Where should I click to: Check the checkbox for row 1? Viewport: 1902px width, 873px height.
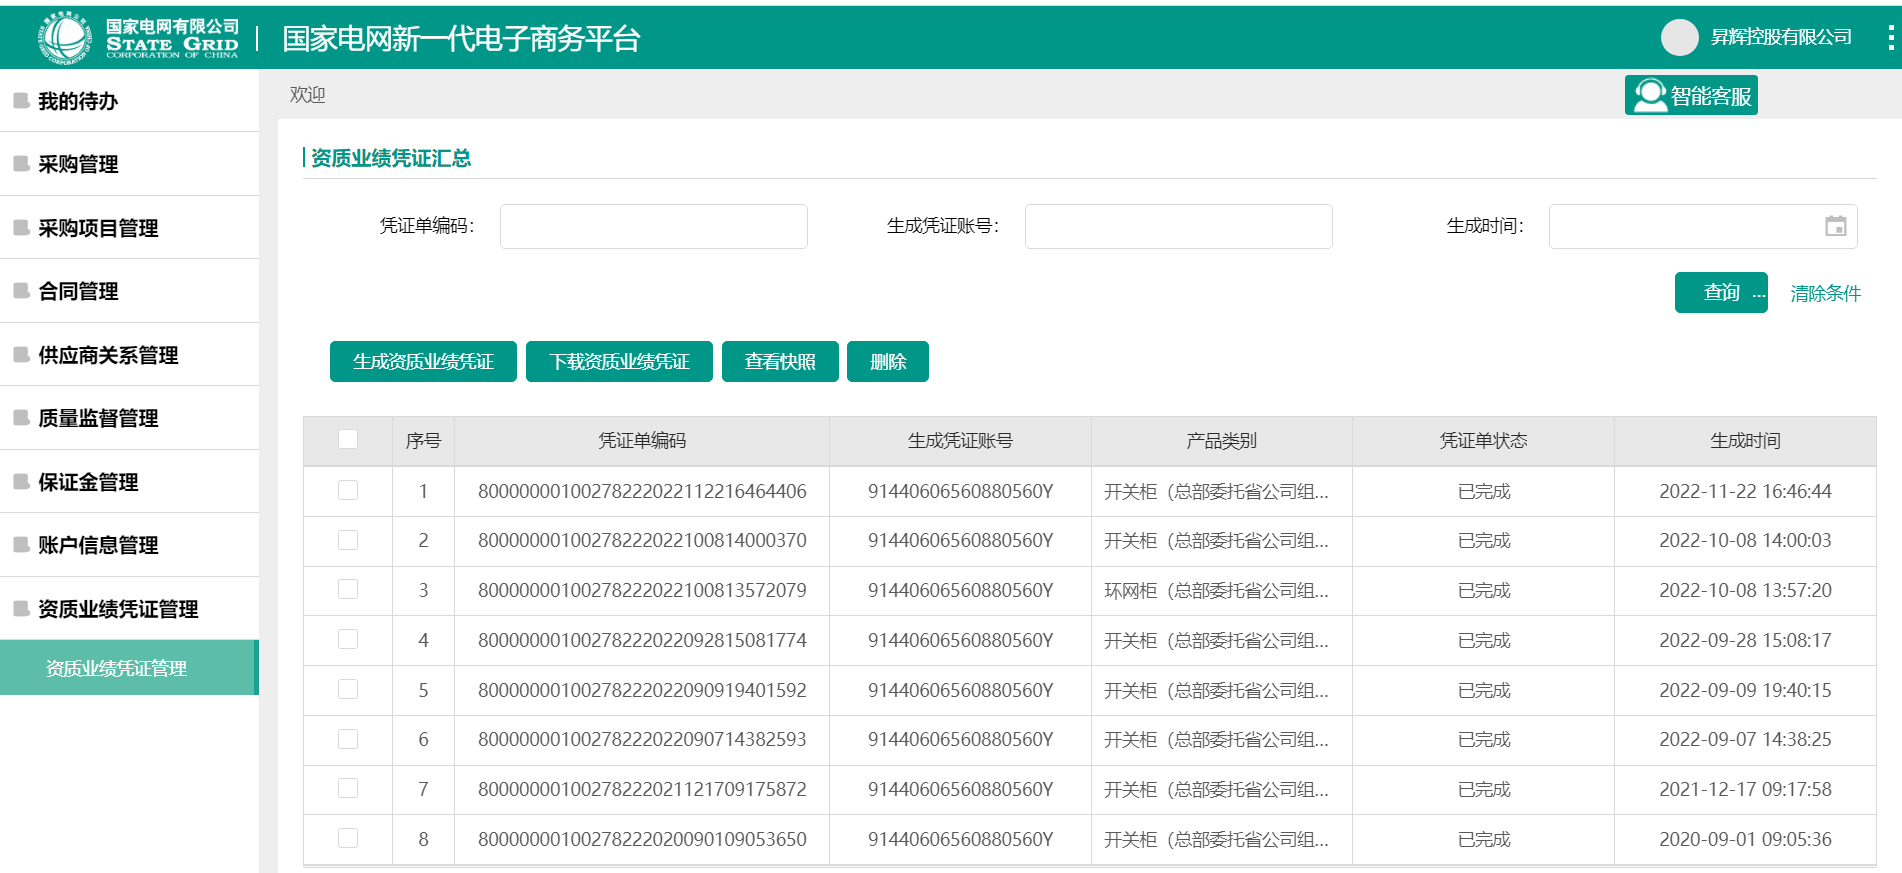click(x=348, y=490)
